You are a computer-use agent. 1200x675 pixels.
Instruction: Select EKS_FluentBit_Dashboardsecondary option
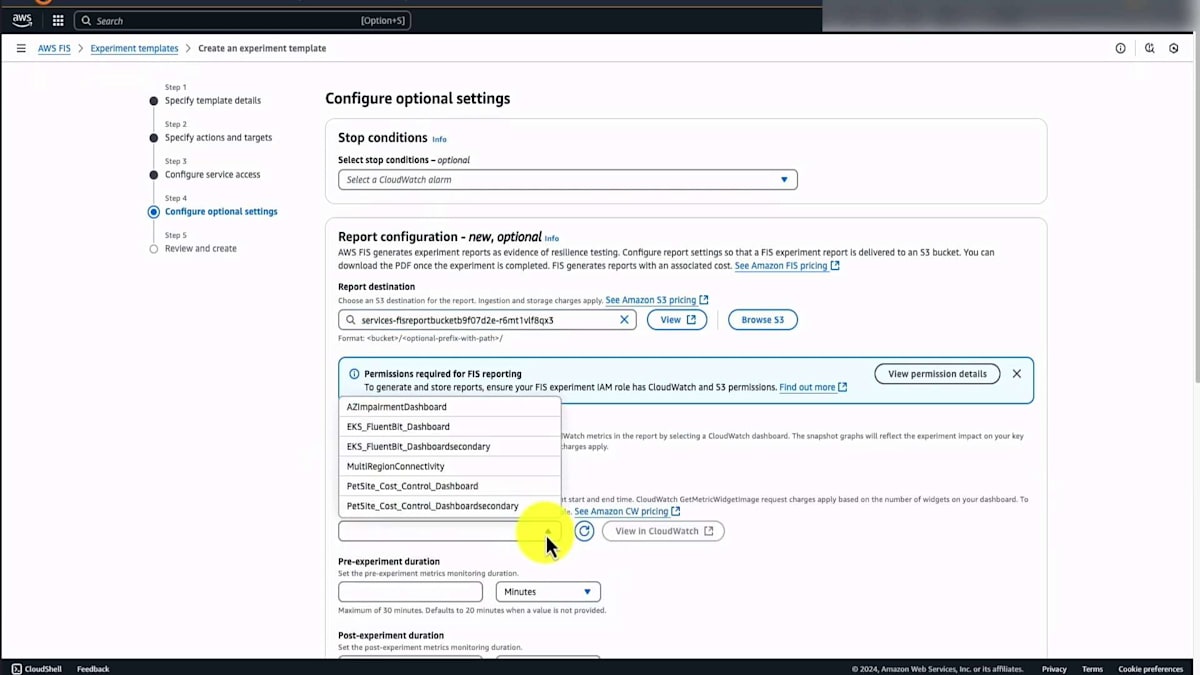pyautogui.click(x=450, y=447)
